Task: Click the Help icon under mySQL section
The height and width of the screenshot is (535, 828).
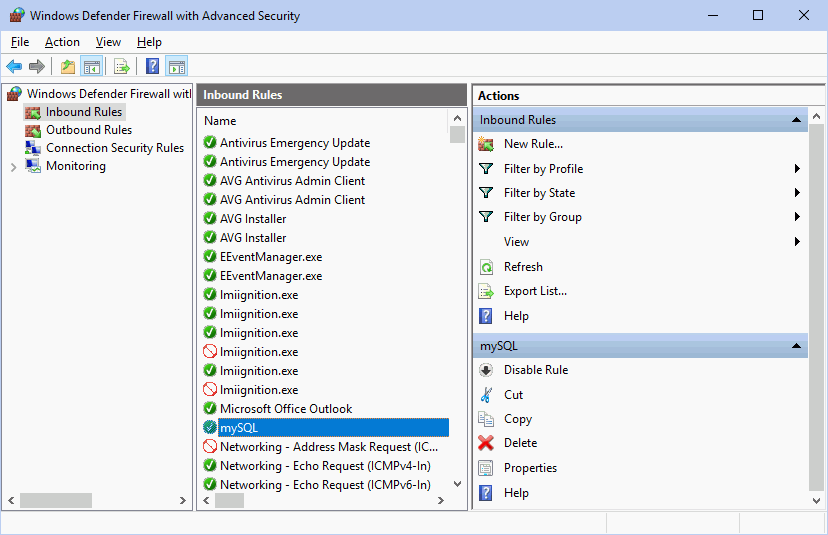Action: [x=485, y=493]
